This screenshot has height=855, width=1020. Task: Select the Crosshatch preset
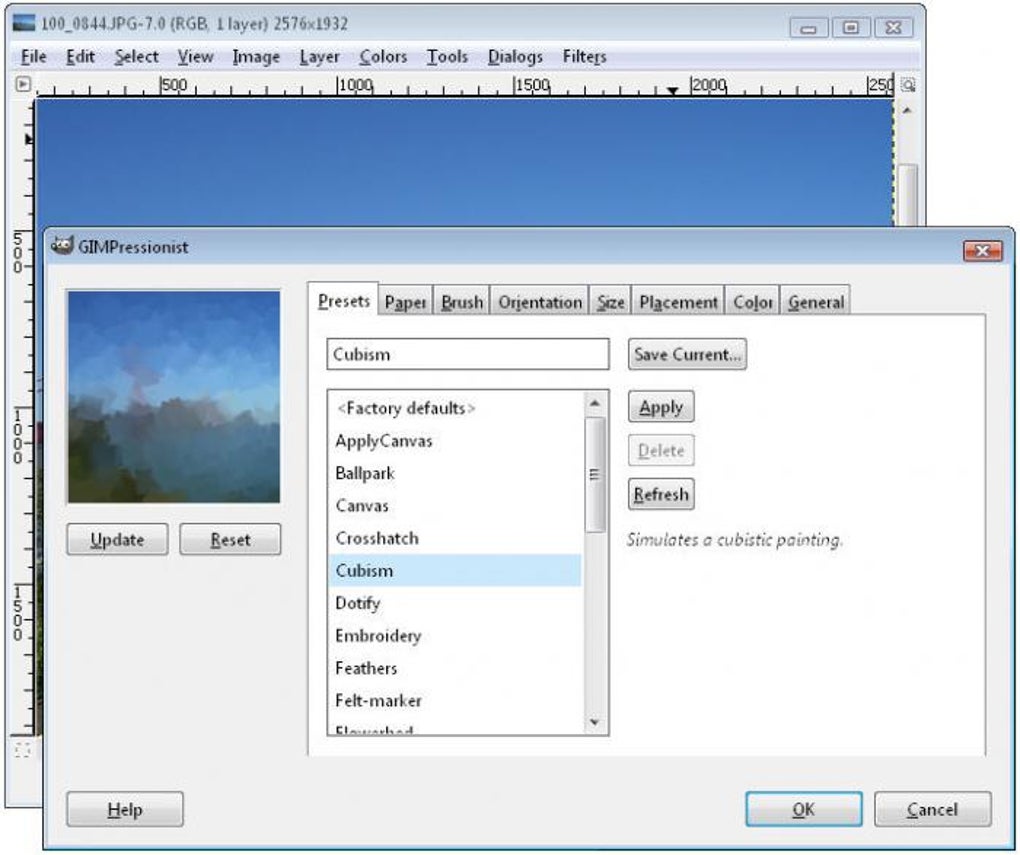[455, 538]
